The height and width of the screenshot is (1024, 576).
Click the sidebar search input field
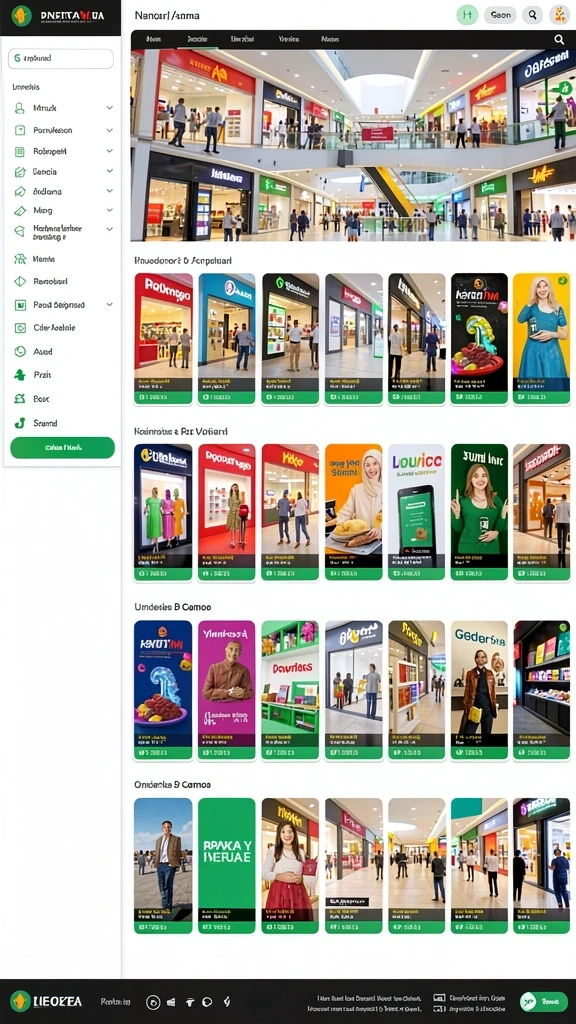pyautogui.click(x=61, y=59)
